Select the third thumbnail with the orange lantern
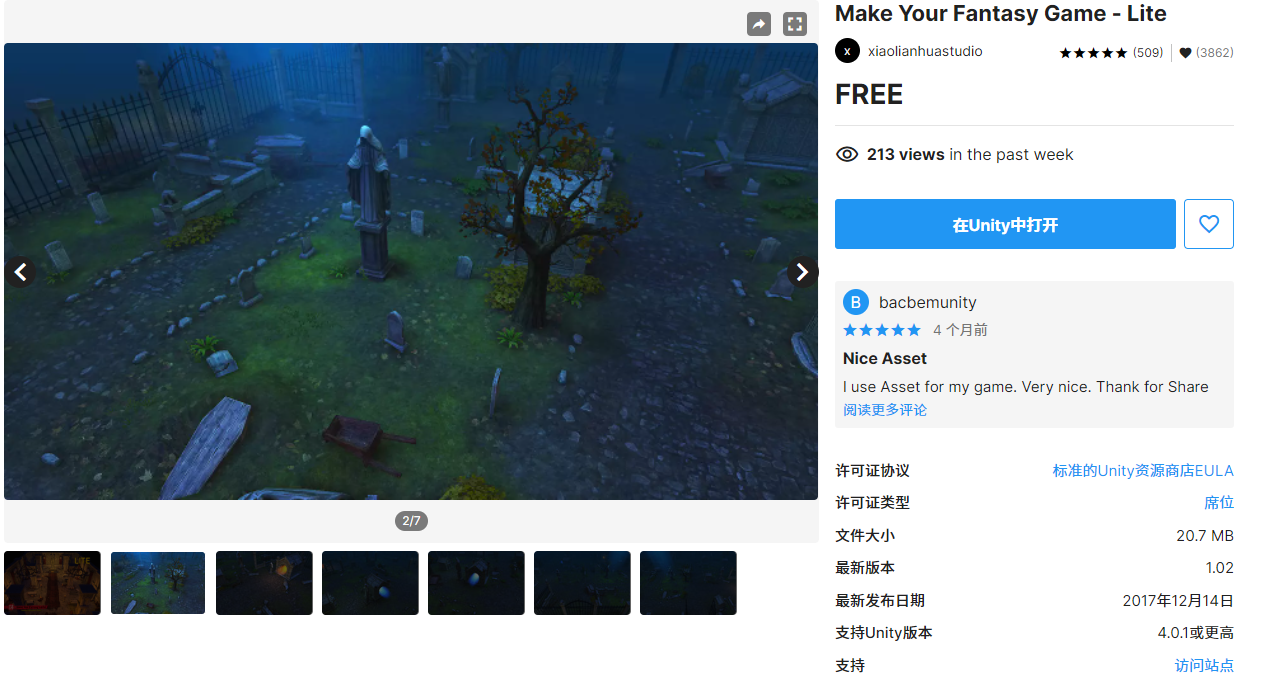The width and height of the screenshot is (1277, 687). [x=264, y=583]
